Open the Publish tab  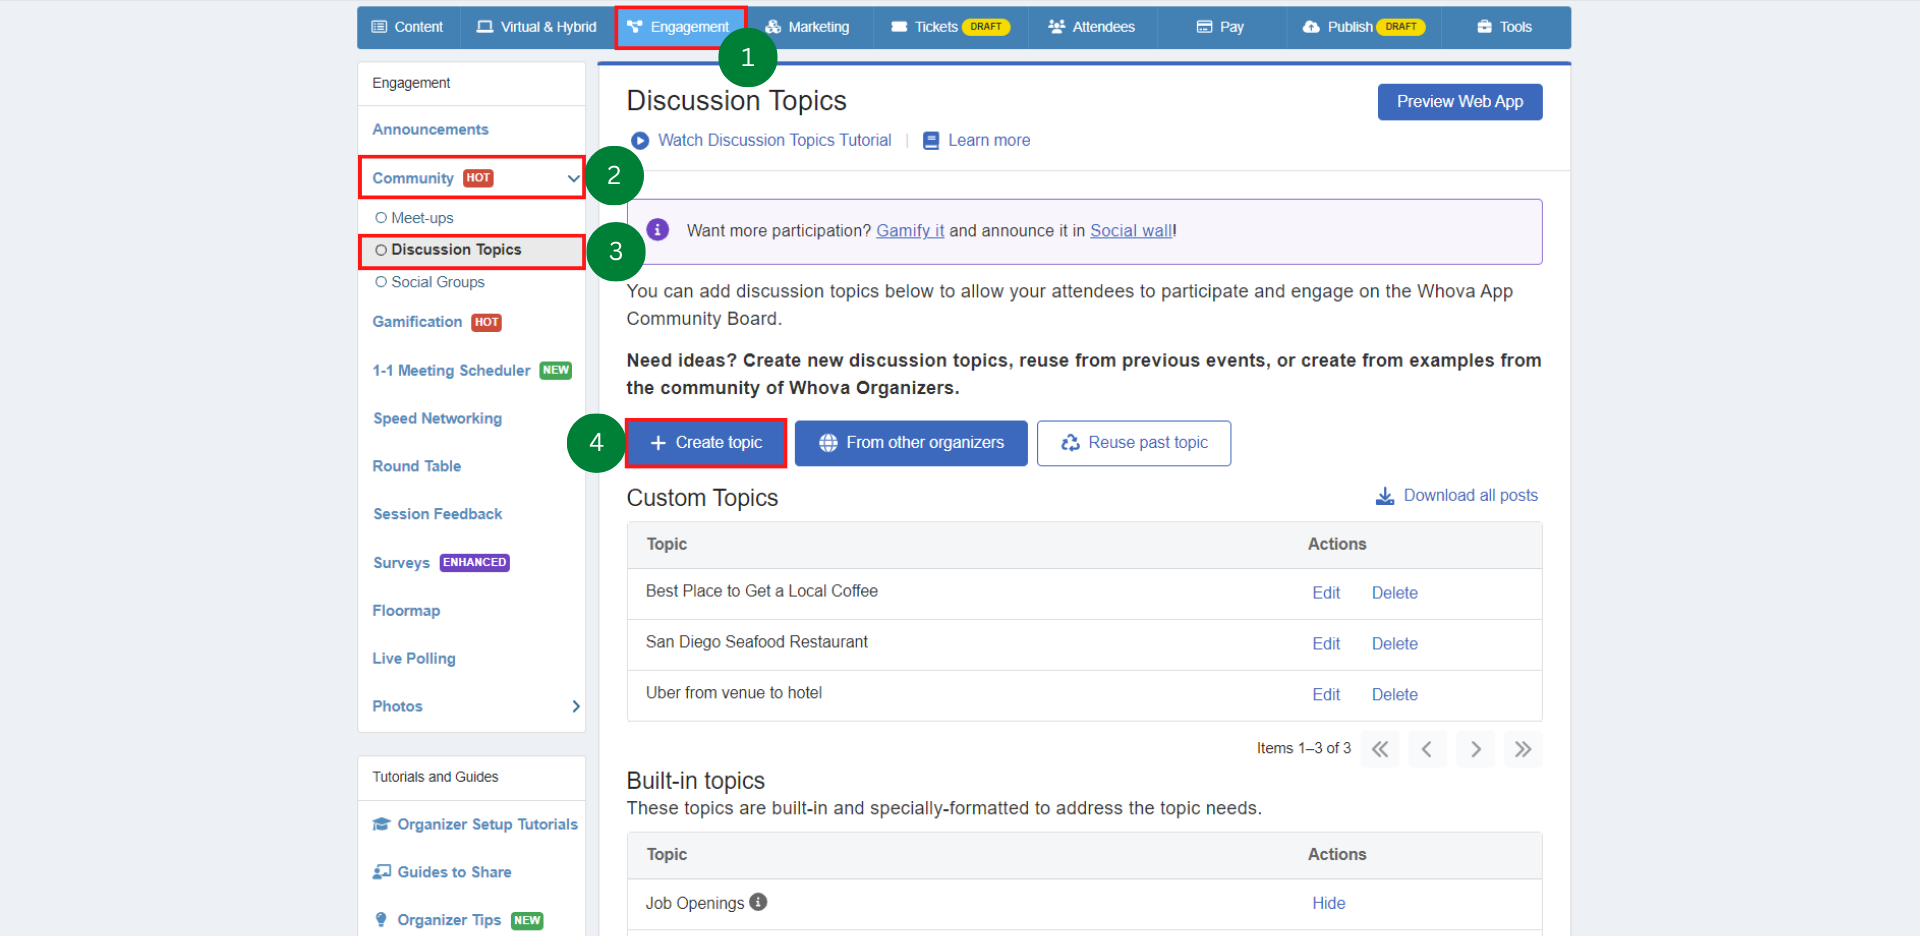click(1364, 27)
